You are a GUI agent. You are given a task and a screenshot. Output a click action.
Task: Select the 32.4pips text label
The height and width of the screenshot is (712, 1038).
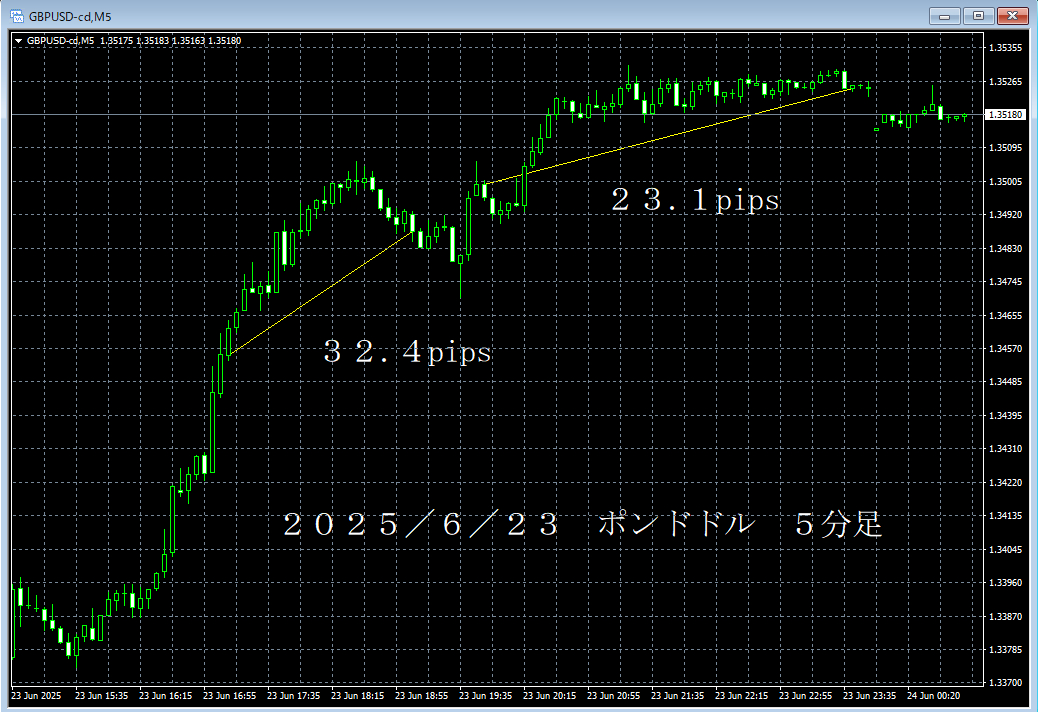(407, 352)
